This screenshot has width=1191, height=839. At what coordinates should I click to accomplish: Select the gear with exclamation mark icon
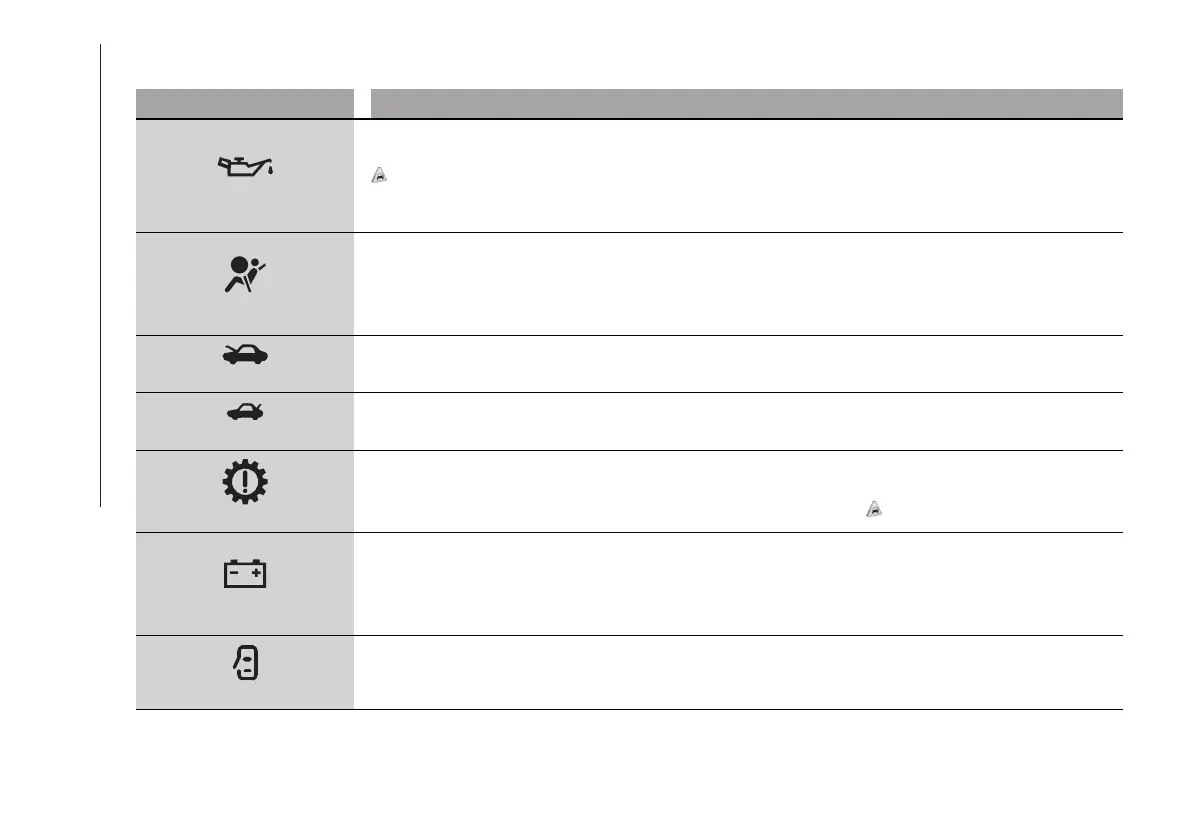pos(245,485)
